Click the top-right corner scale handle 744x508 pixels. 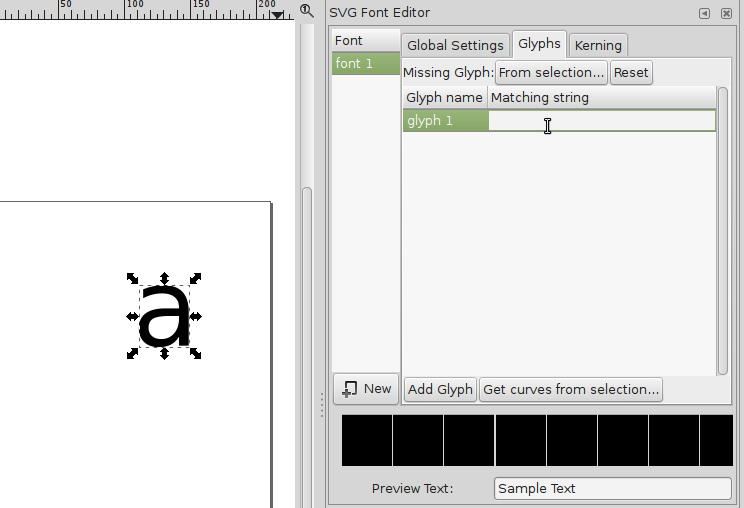[x=196, y=278]
